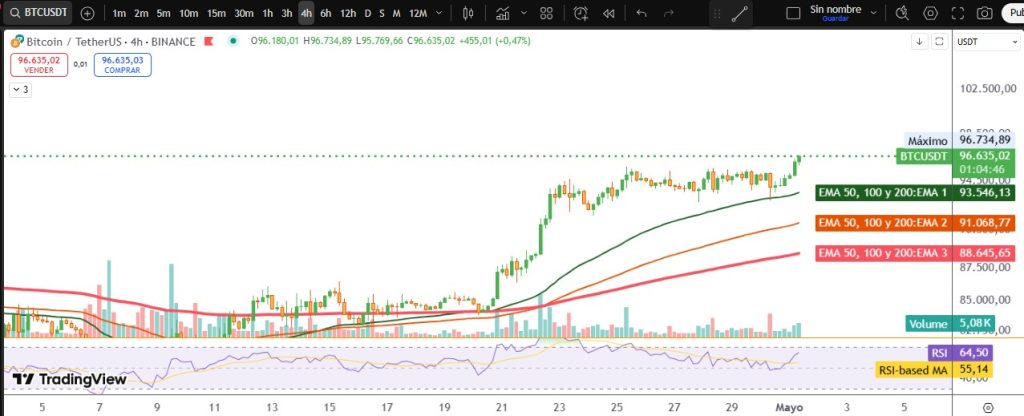1024x416 pixels.
Task: Click the add symbol plus icon
Action: pyautogui.click(x=88, y=13)
